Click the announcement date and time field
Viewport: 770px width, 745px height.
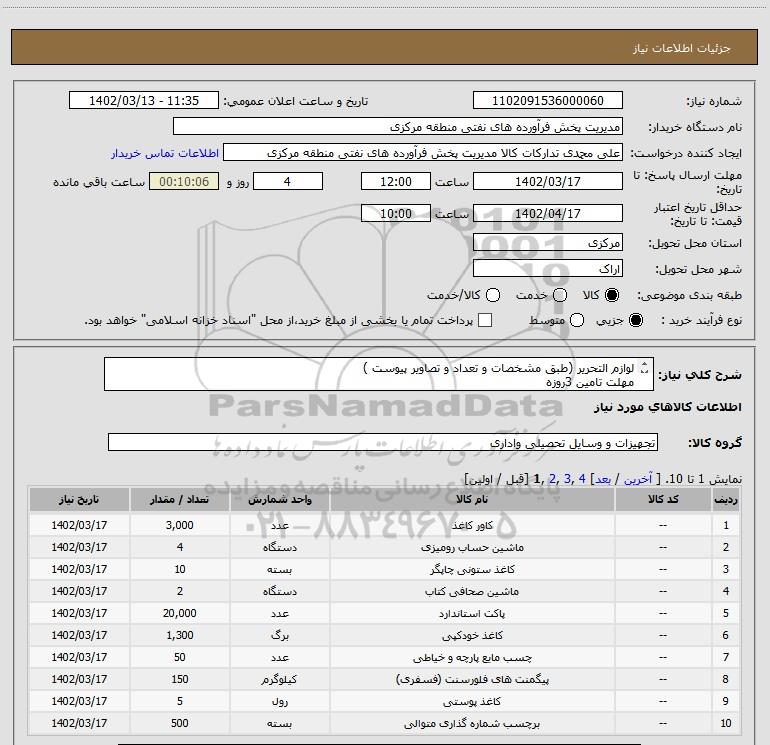click(x=144, y=100)
